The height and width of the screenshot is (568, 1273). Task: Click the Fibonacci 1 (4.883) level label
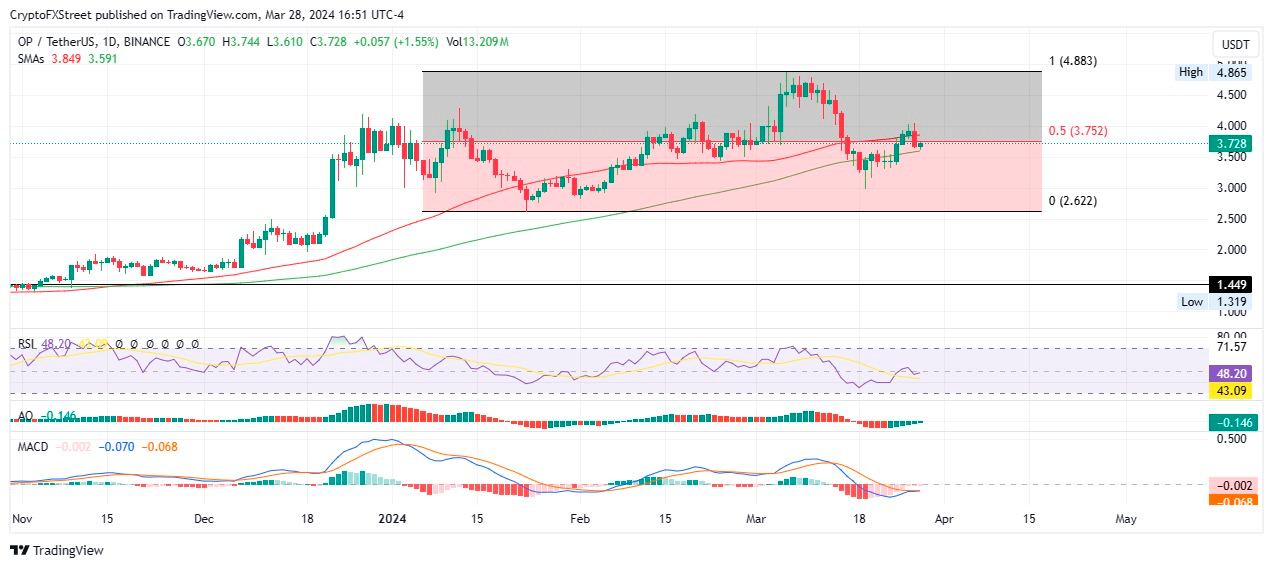[1072, 61]
